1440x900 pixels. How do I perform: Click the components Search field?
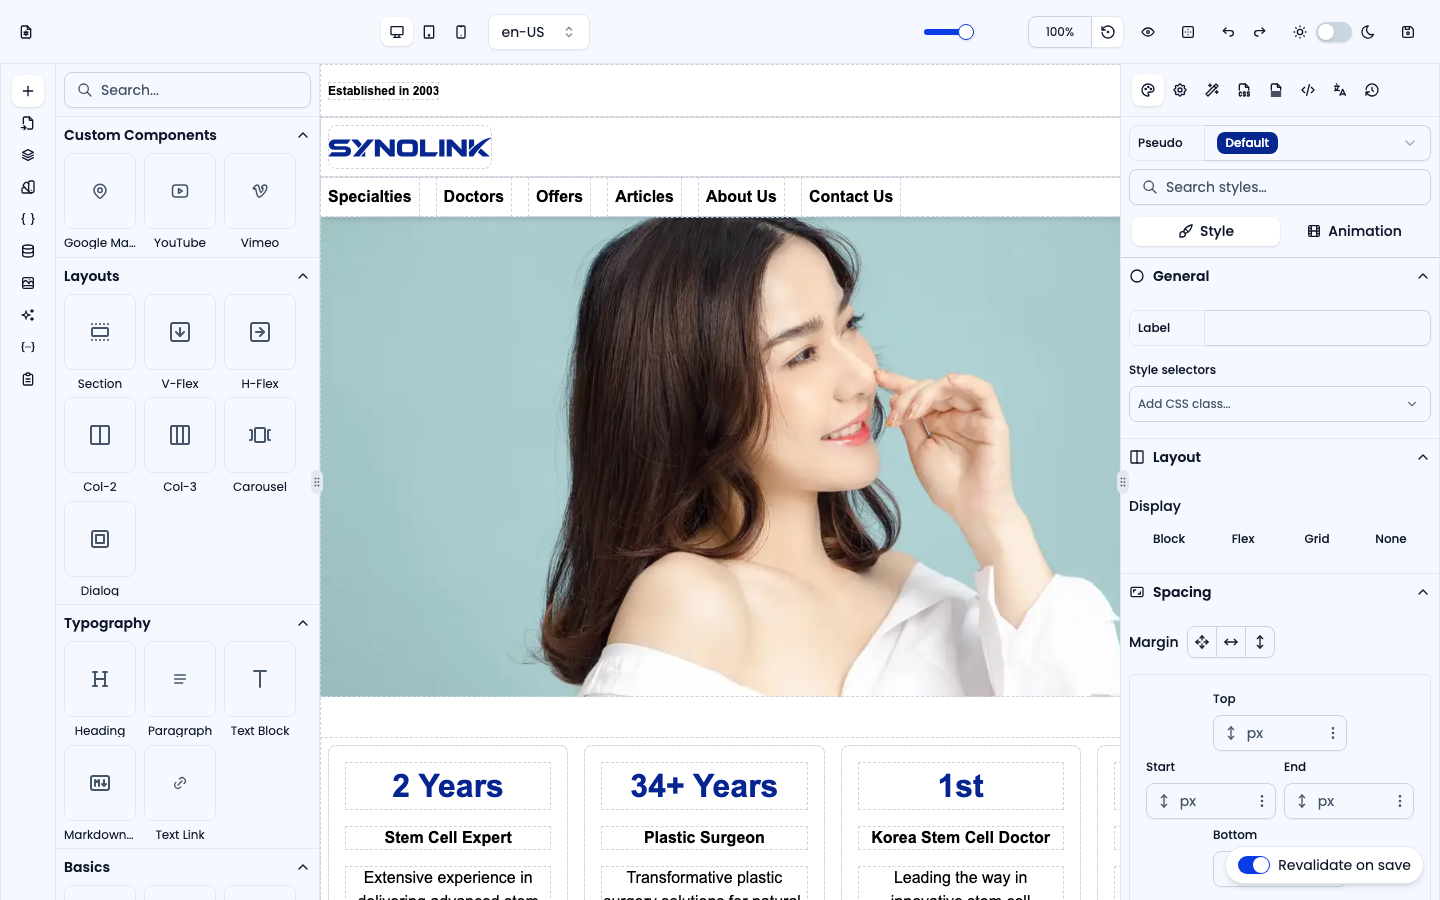click(188, 90)
